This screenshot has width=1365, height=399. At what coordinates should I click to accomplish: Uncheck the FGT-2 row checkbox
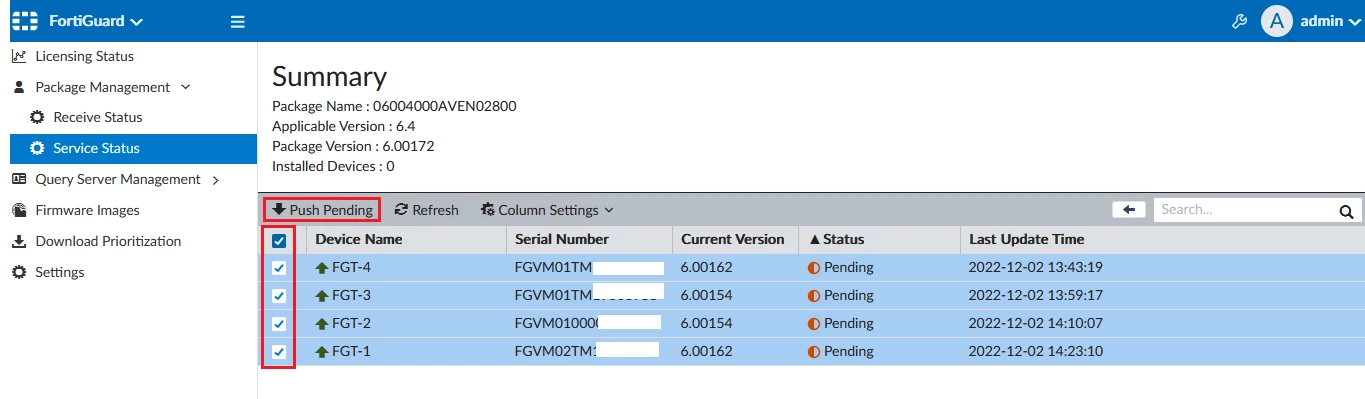coord(279,324)
